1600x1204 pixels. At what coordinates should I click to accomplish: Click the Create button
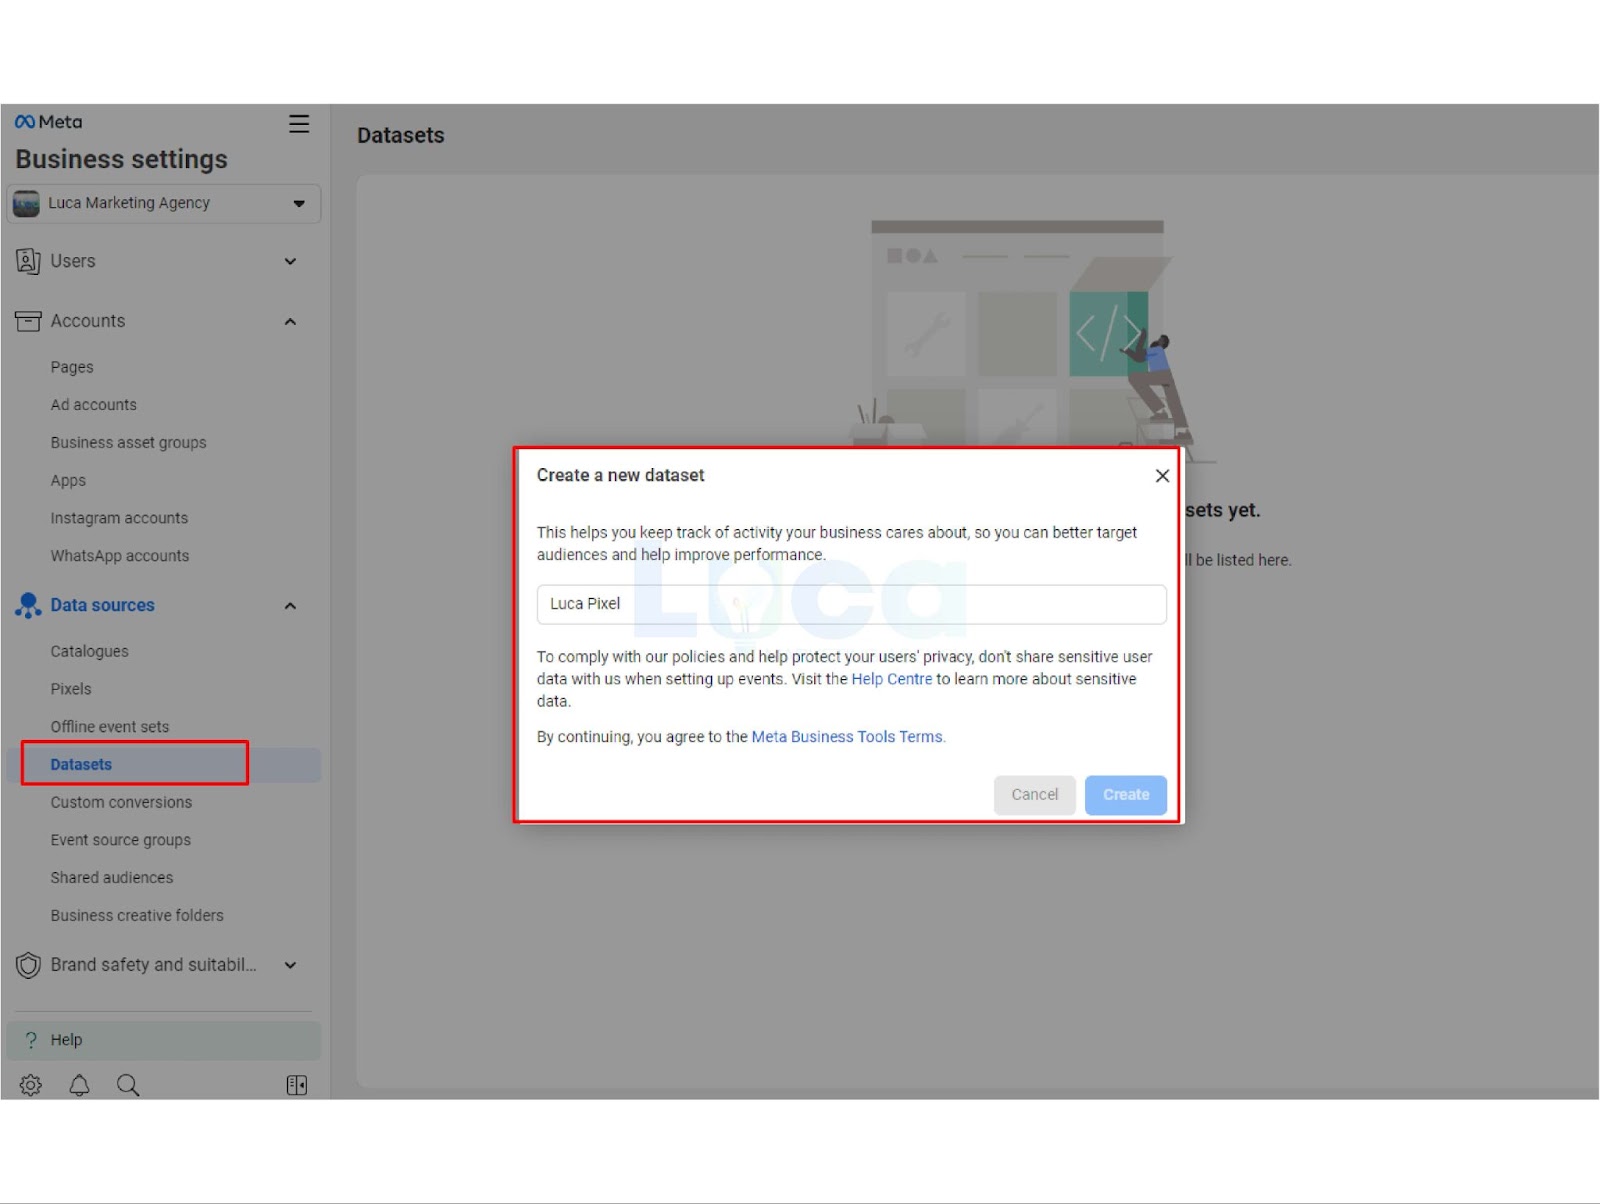pyautogui.click(x=1125, y=795)
